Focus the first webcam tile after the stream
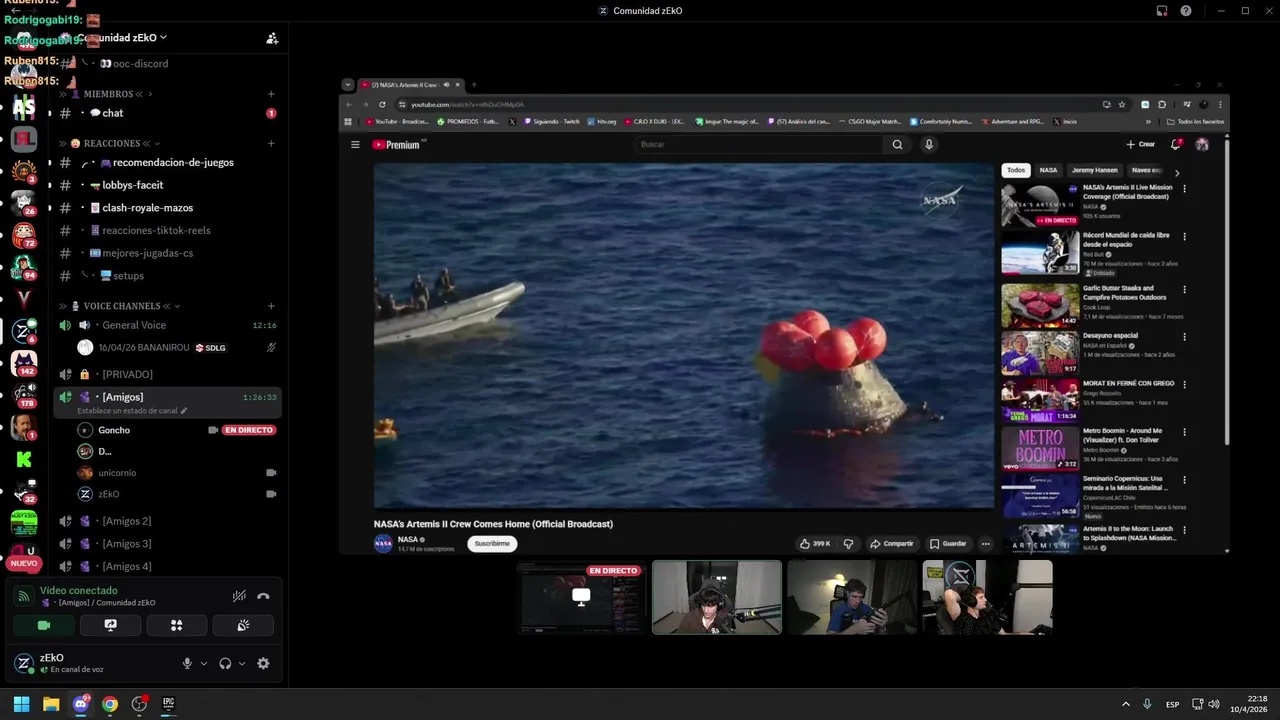 click(x=717, y=597)
